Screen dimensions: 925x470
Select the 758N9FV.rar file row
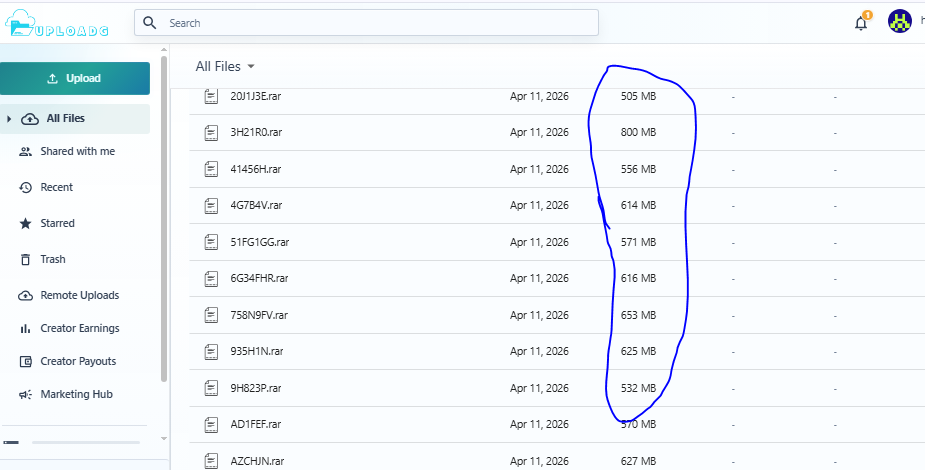coord(400,315)
